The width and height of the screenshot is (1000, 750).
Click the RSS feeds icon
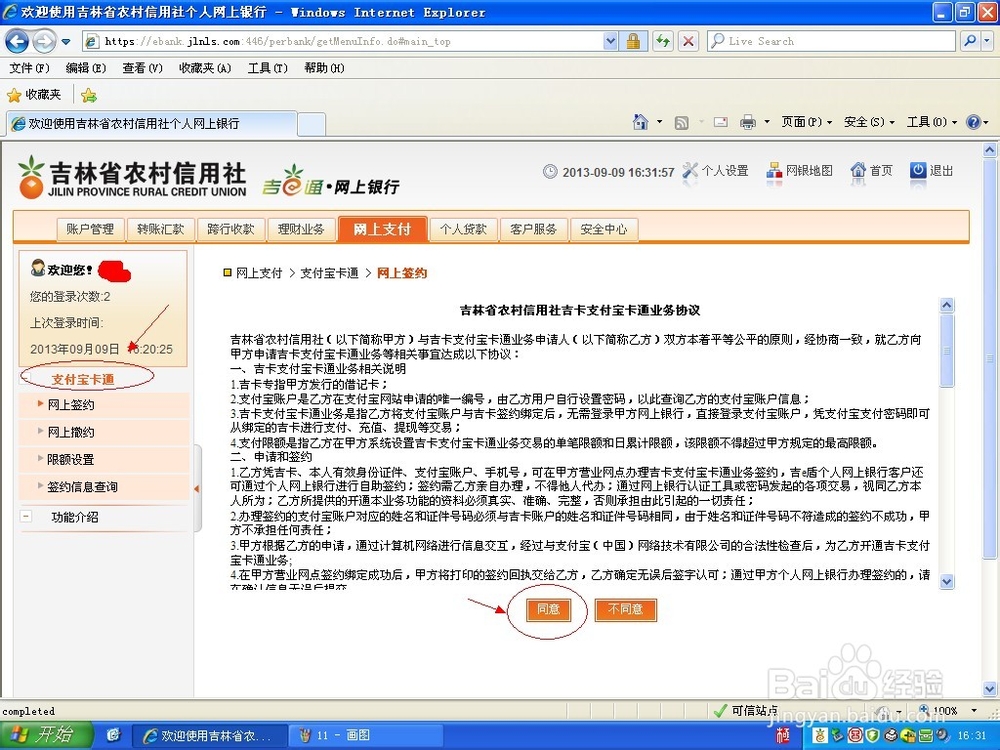pos(681,122)
